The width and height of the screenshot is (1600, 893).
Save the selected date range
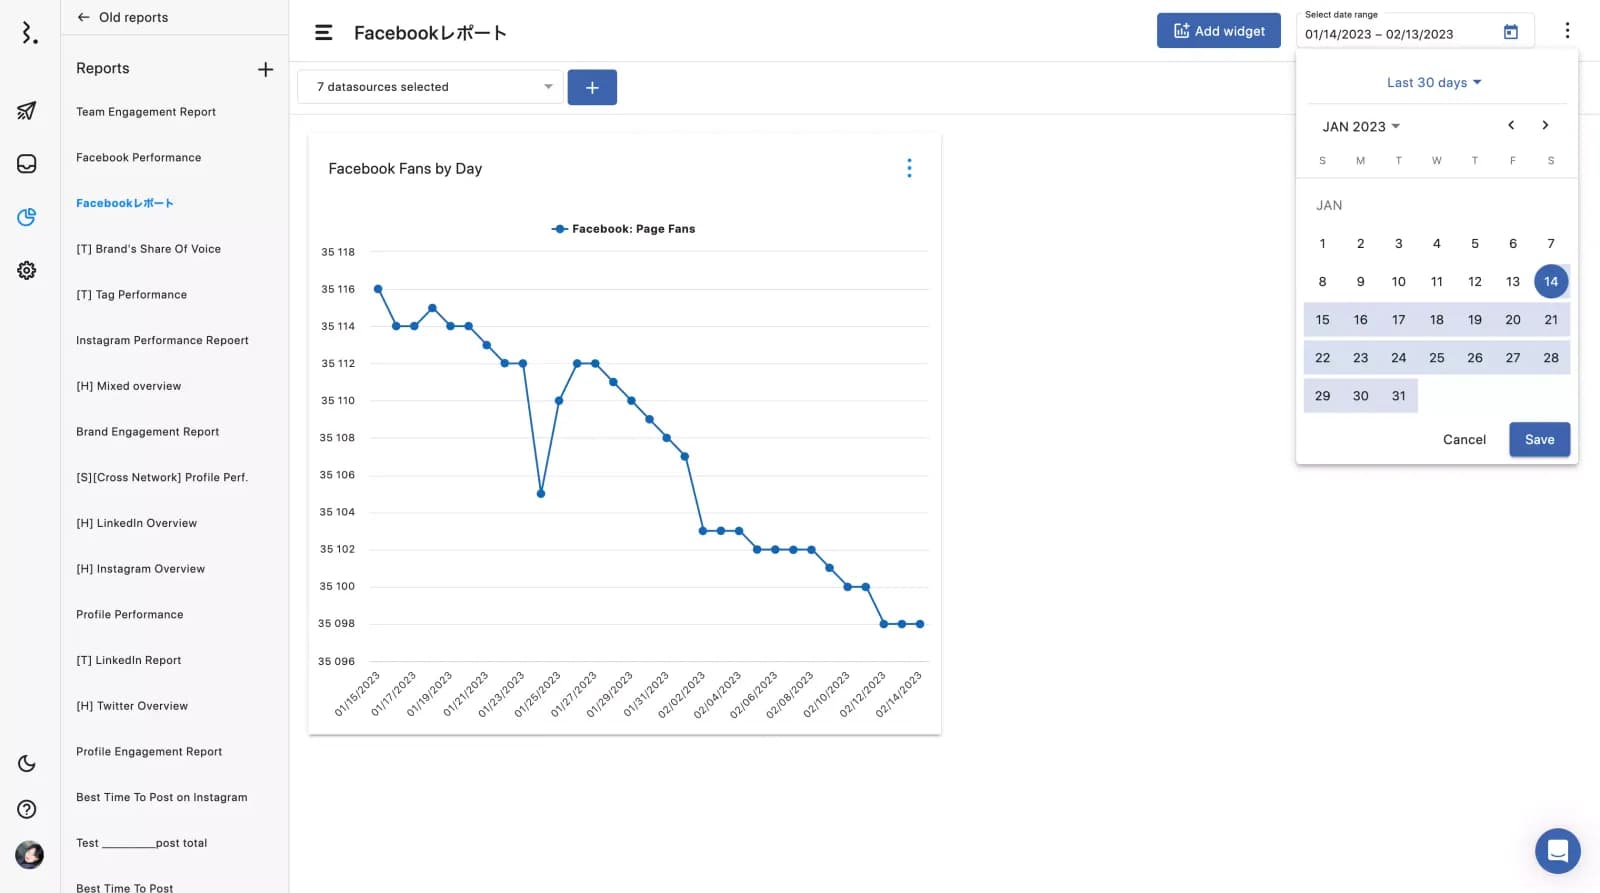1539,440
